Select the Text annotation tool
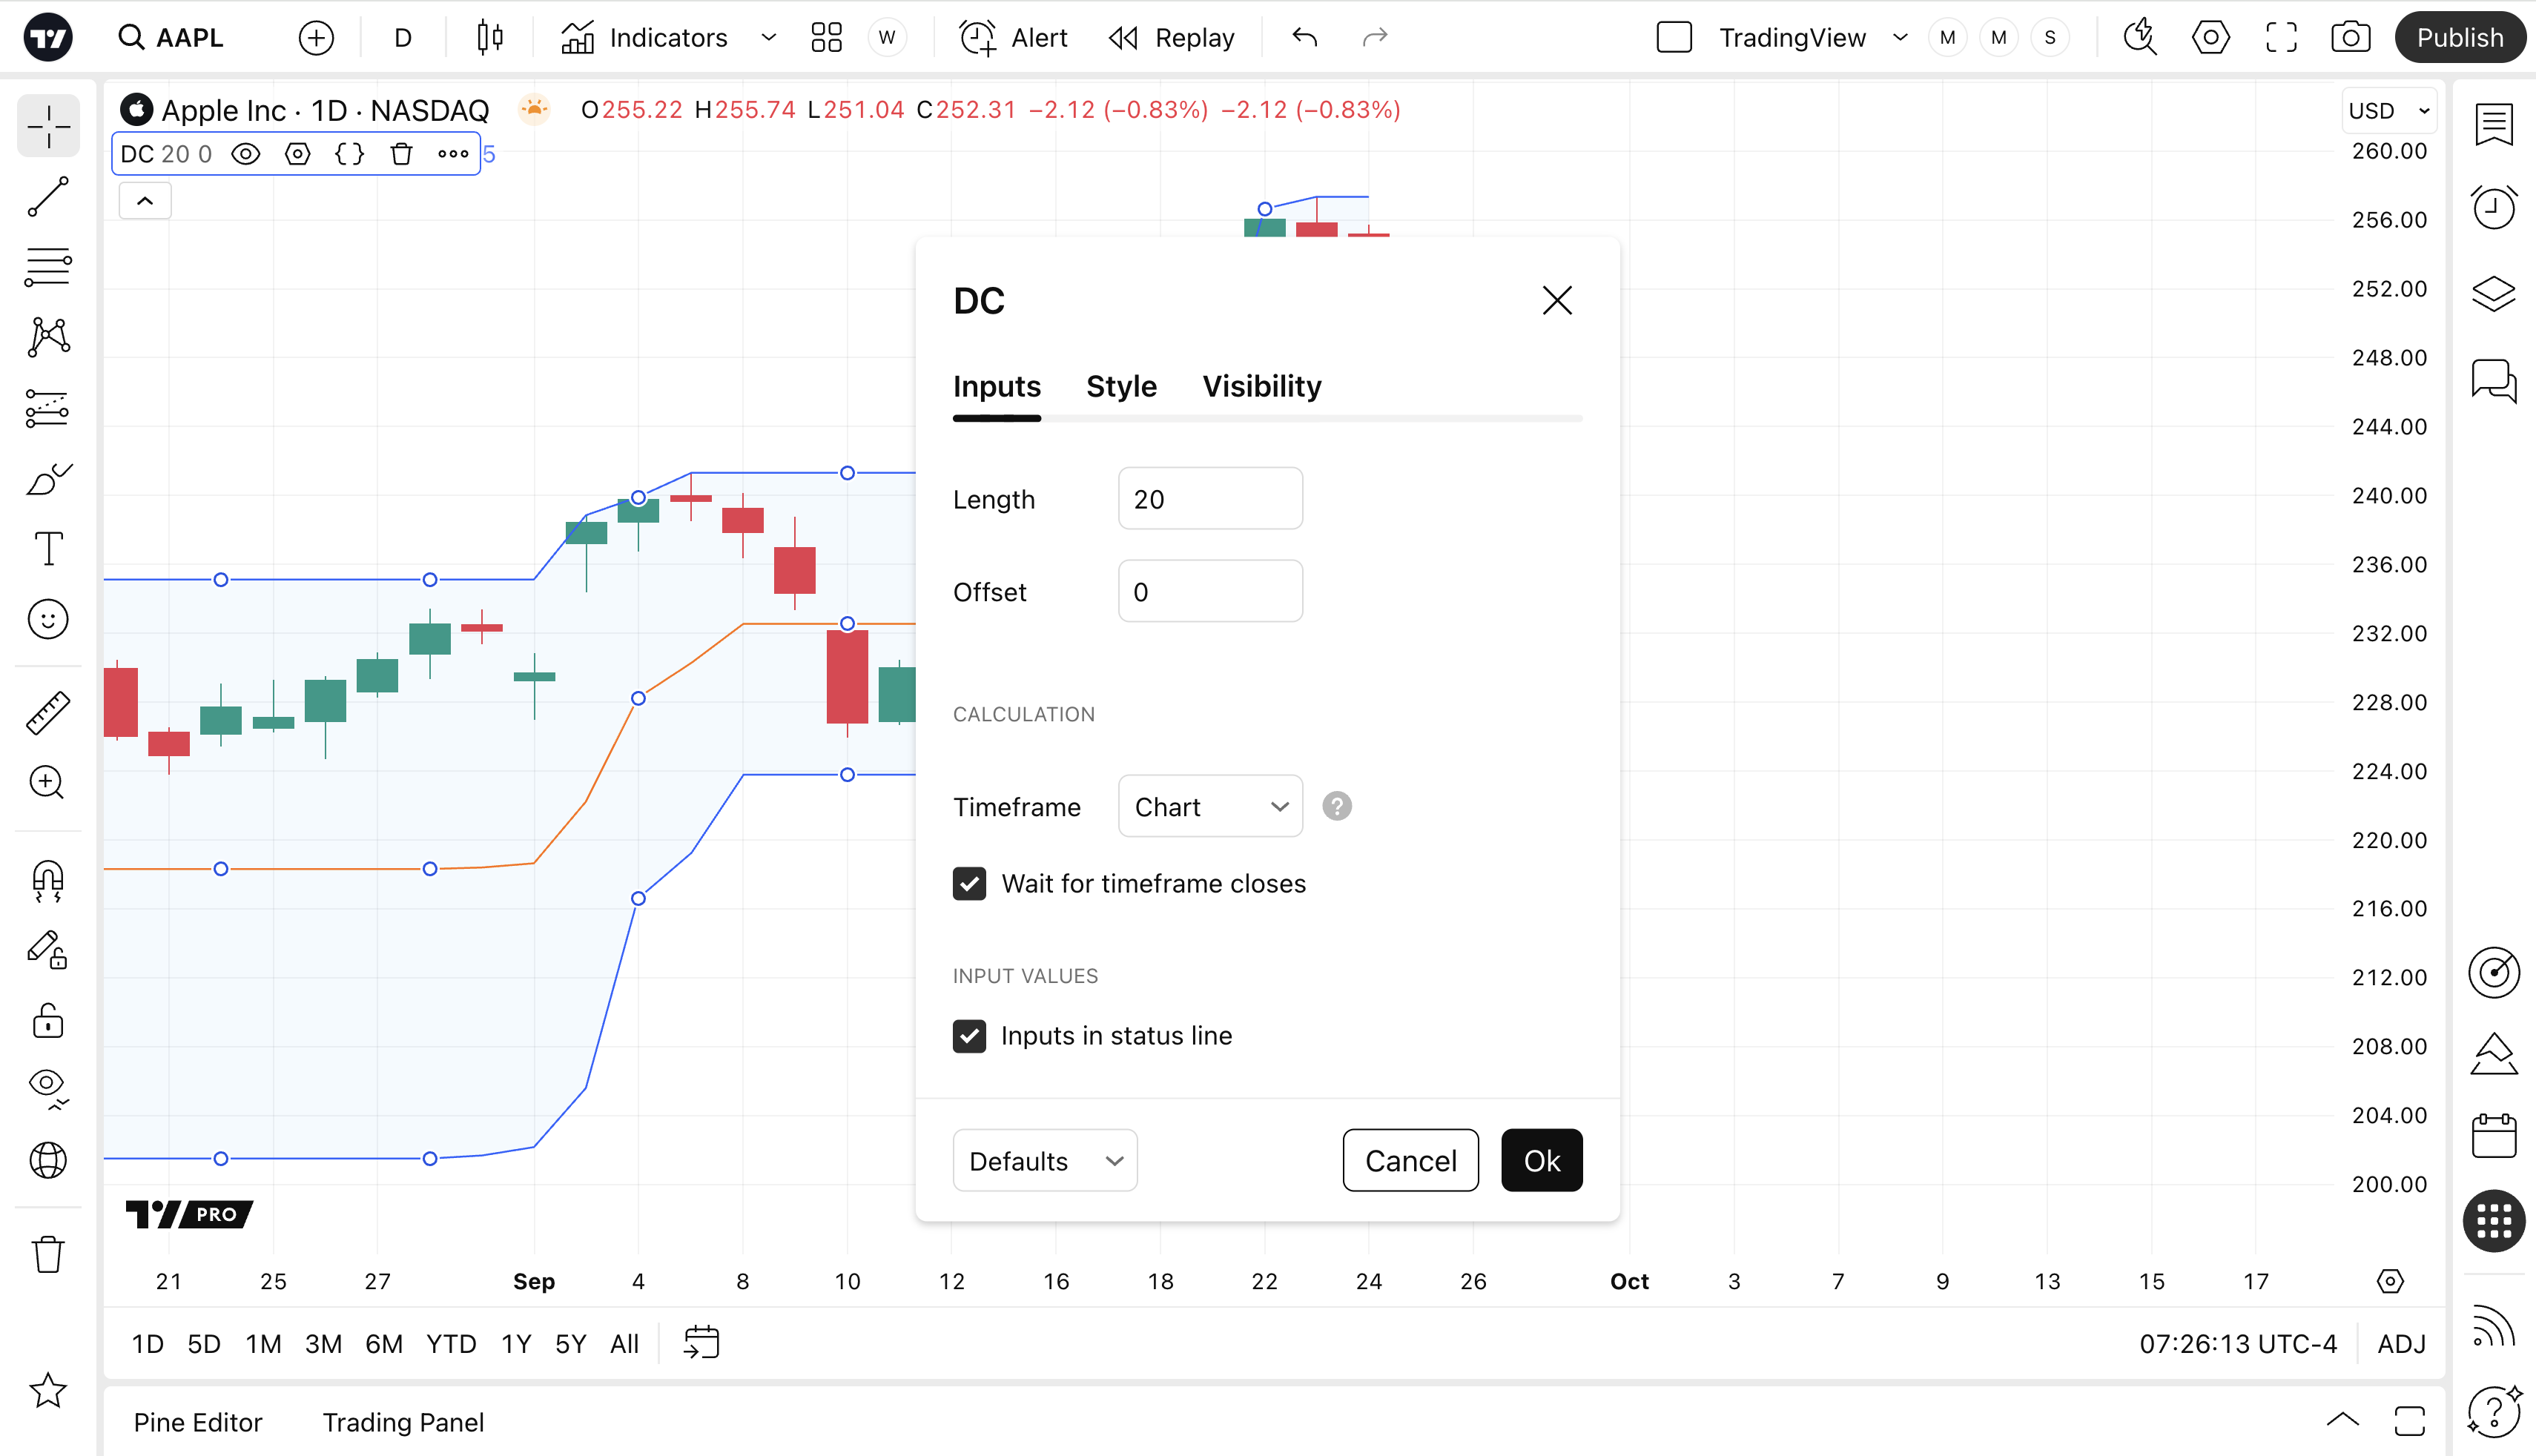This screenshot has width=2536, height=1456. point(48,549)
